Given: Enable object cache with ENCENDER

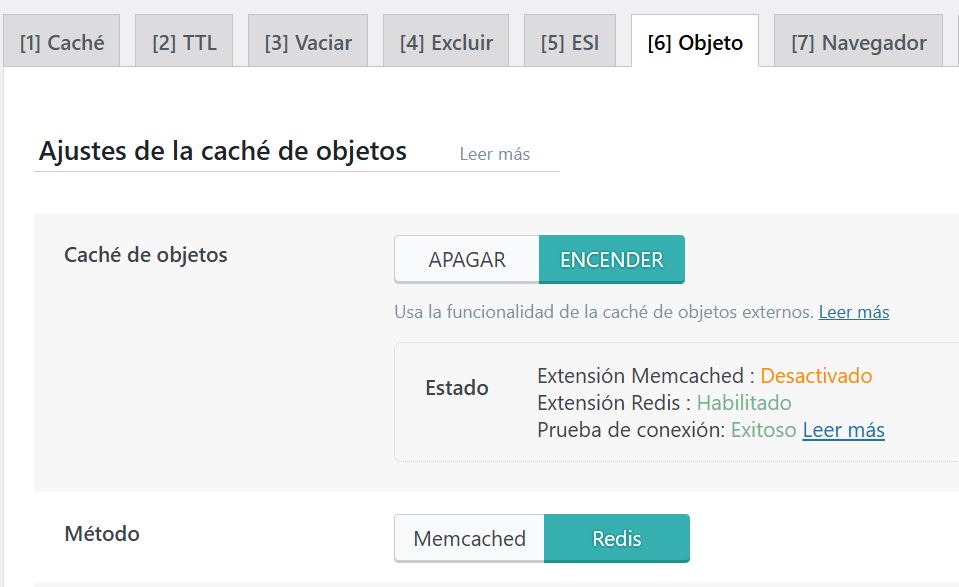Looking at the screenshot, I should point(611,260).
